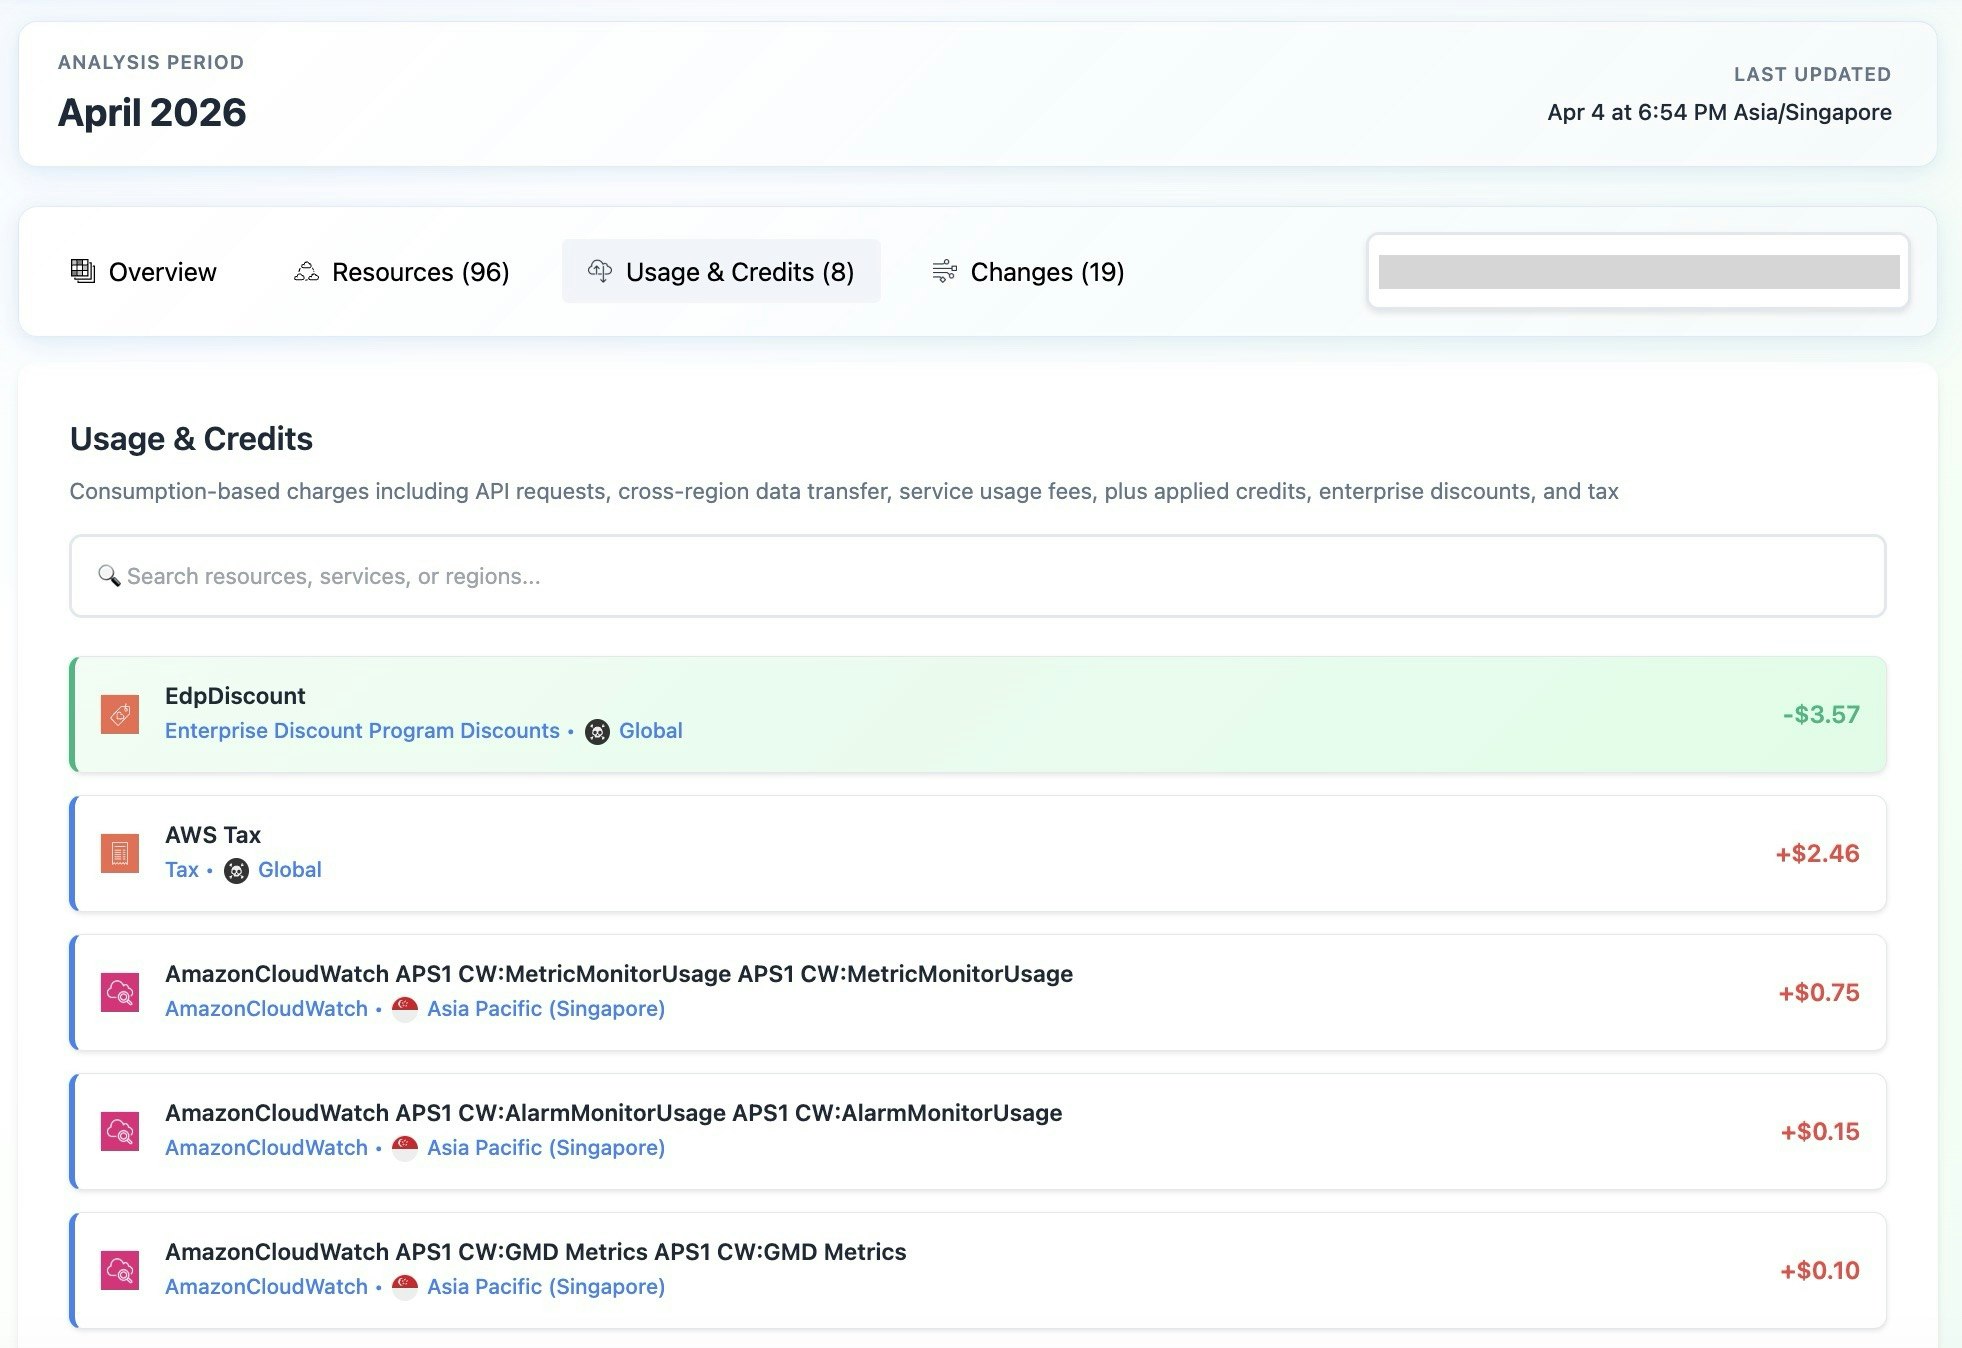The width and height of the screenshot is (1962, 1348).
Task: Open Enterprise Discount Program Discounts link
Action: [x=362, y=731]
